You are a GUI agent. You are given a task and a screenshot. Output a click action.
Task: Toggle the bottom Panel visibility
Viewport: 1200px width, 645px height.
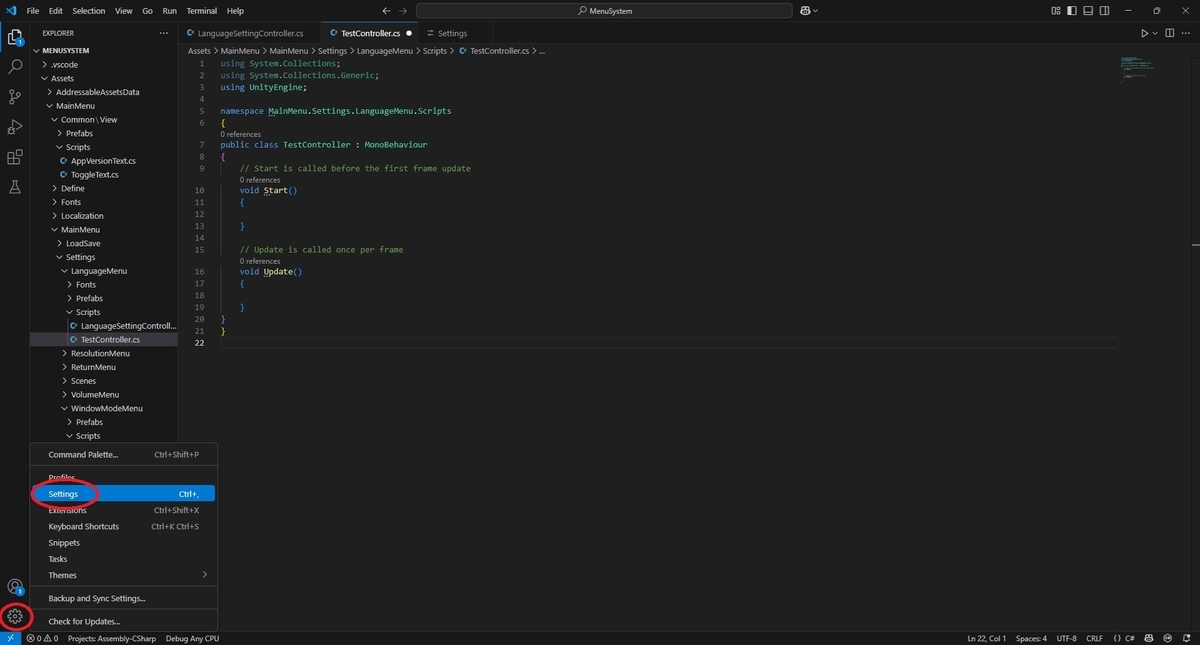(1088, 10)
